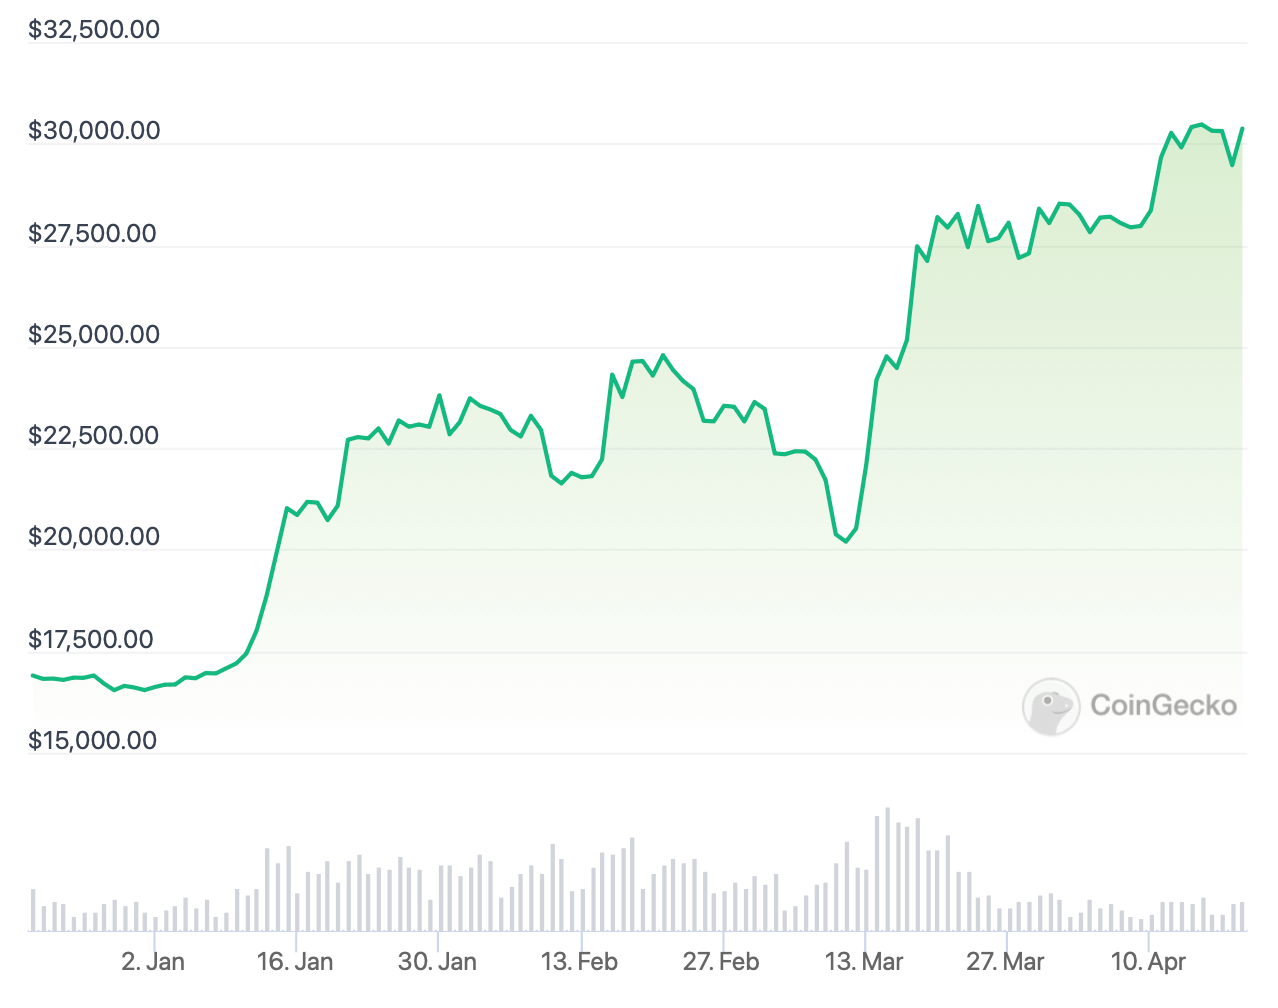Viewport: 1278px width, 1008px height.
Task: Click the 10. Apr date label
Action: [1148, 962]
